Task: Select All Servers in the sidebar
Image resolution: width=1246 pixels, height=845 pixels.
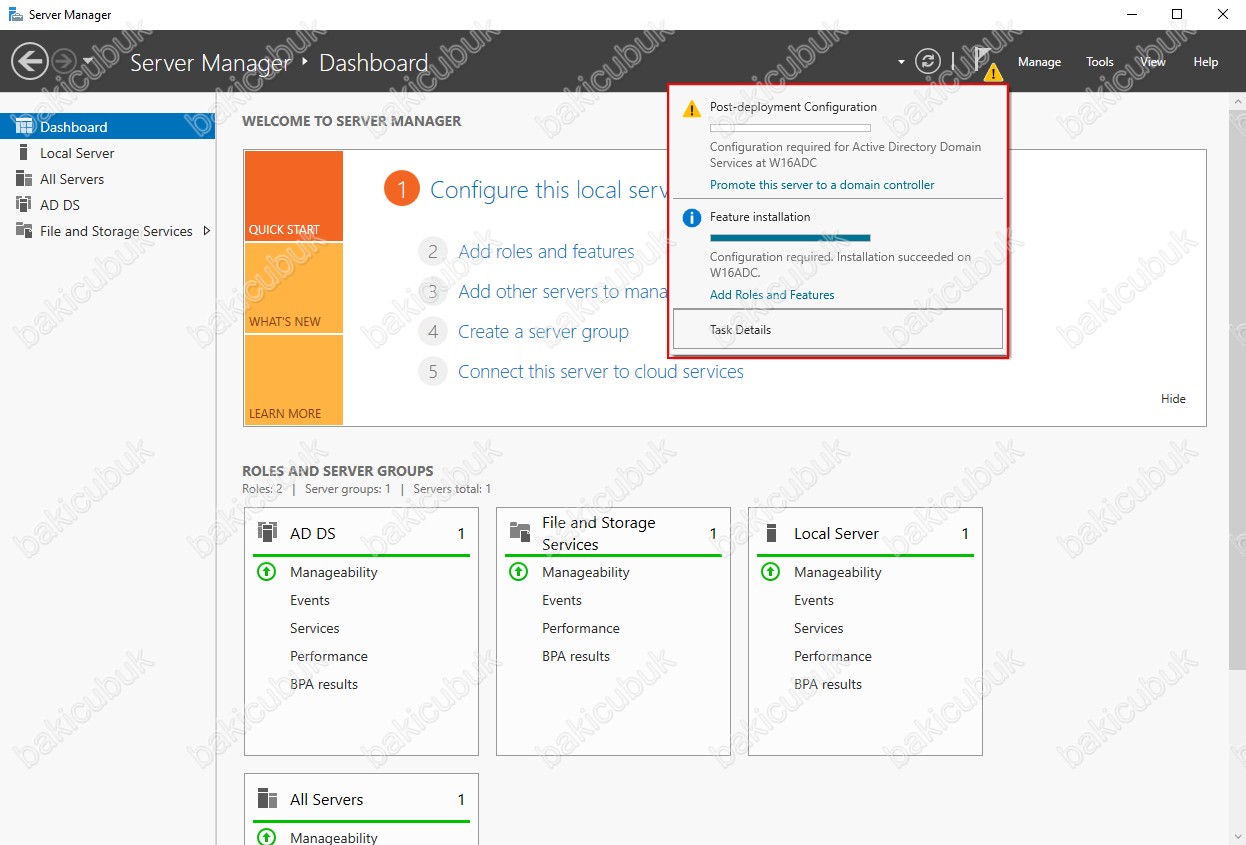Action: [107, 179]
